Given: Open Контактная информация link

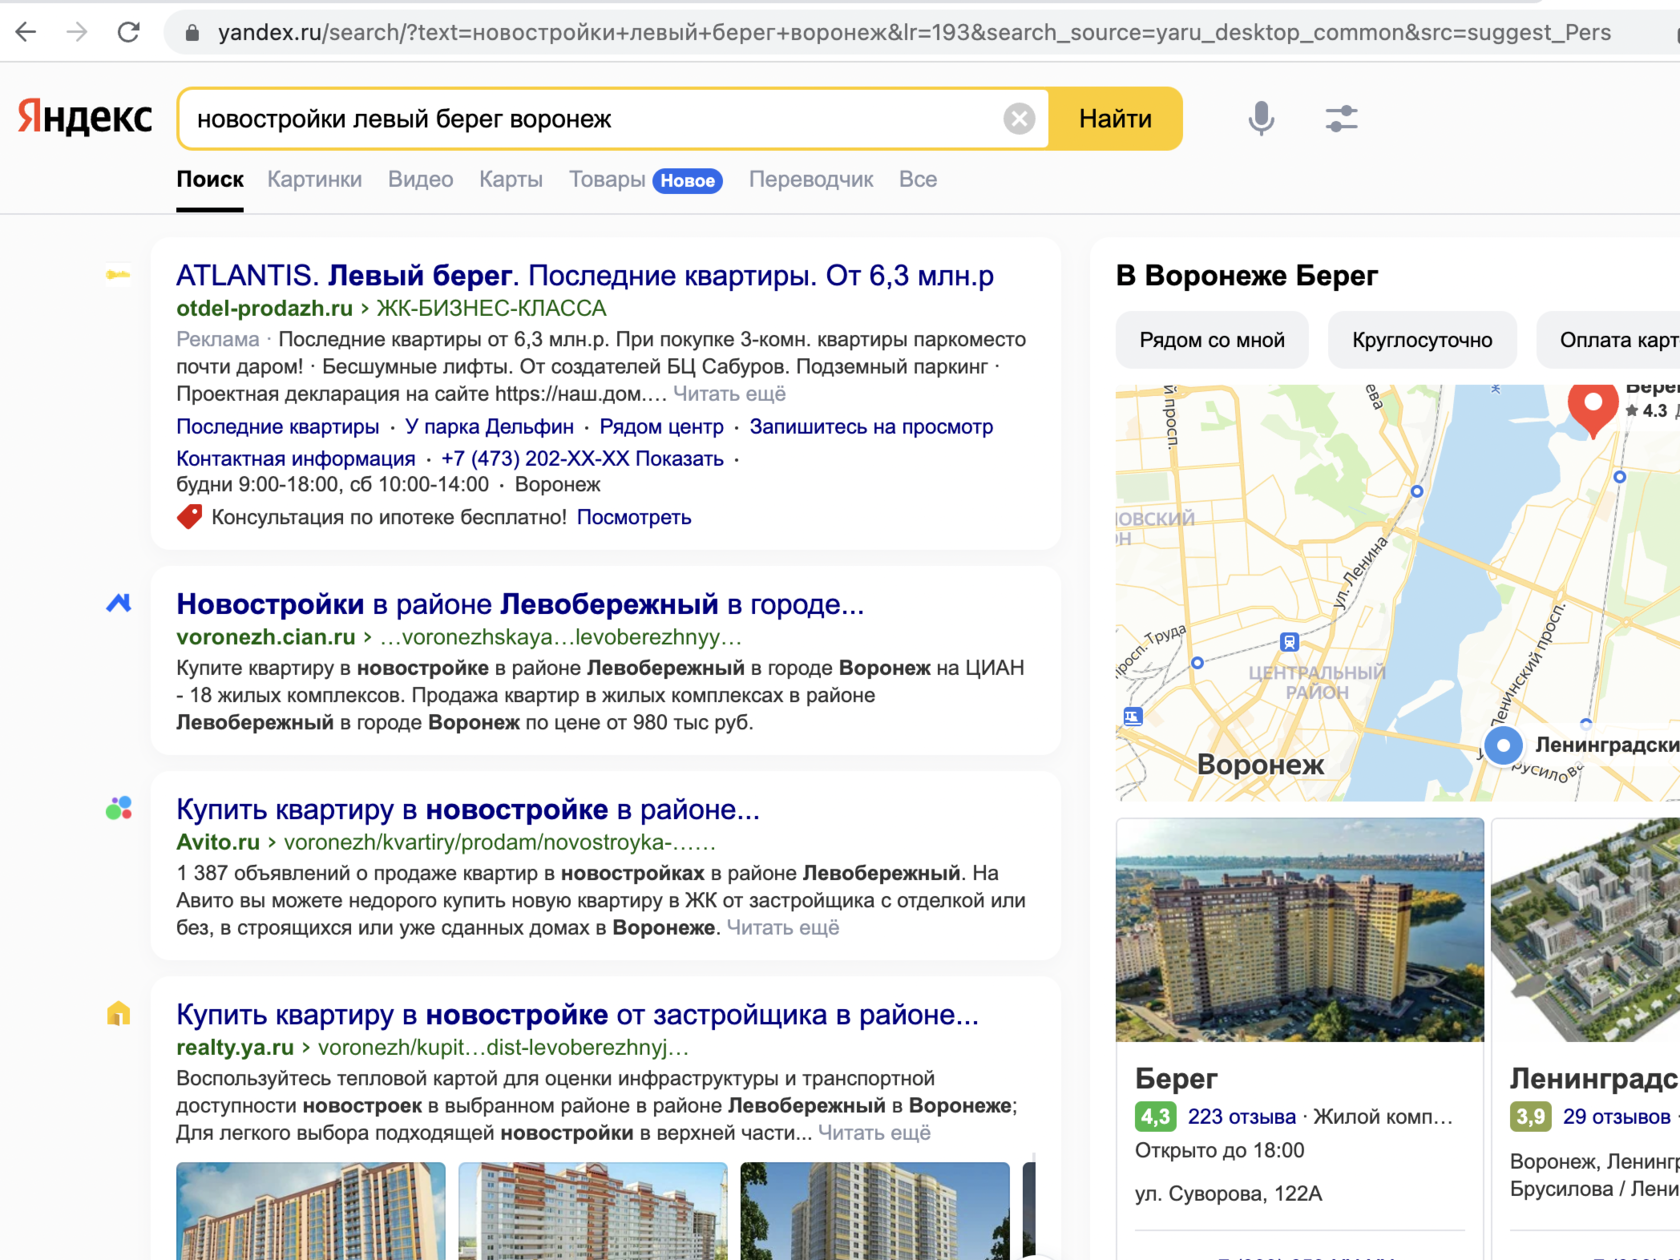Looking at the screenshot, I should tap(296, 459).
